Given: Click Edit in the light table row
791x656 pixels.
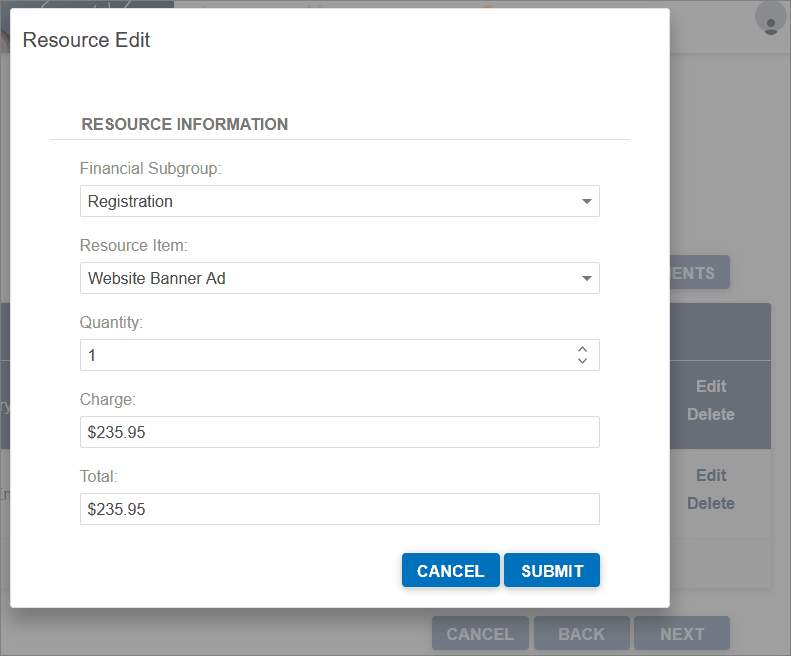Looking at the screenshot, I should tap(711, 475).
